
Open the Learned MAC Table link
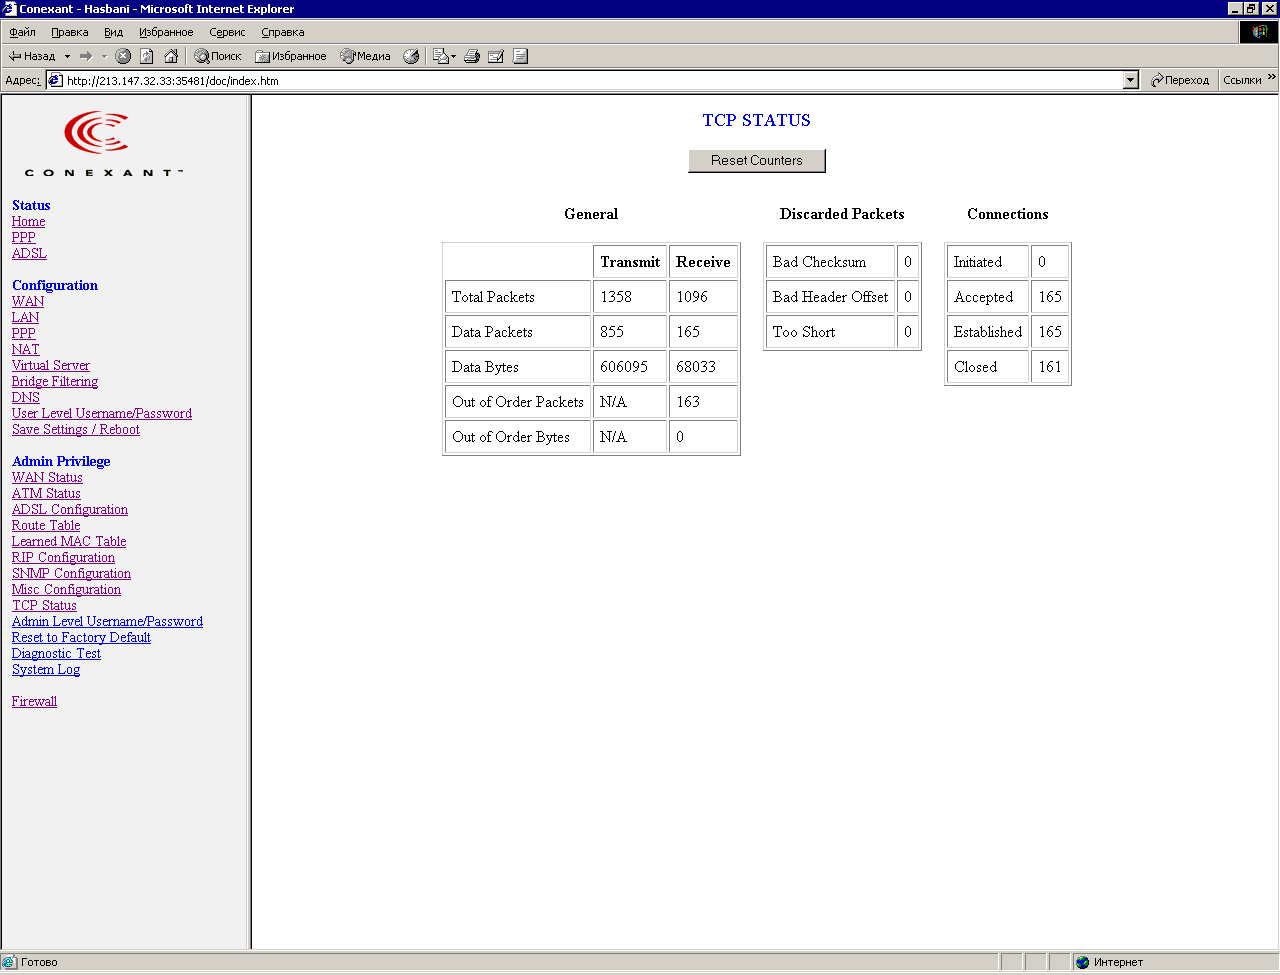69,541
